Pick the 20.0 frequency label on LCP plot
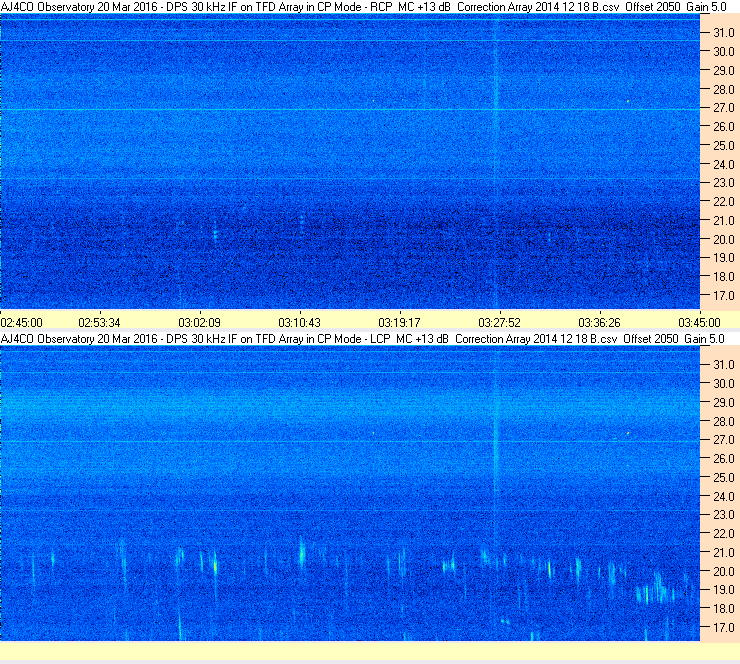This screenshot has width=740, height=664. [x=724, y=572]
